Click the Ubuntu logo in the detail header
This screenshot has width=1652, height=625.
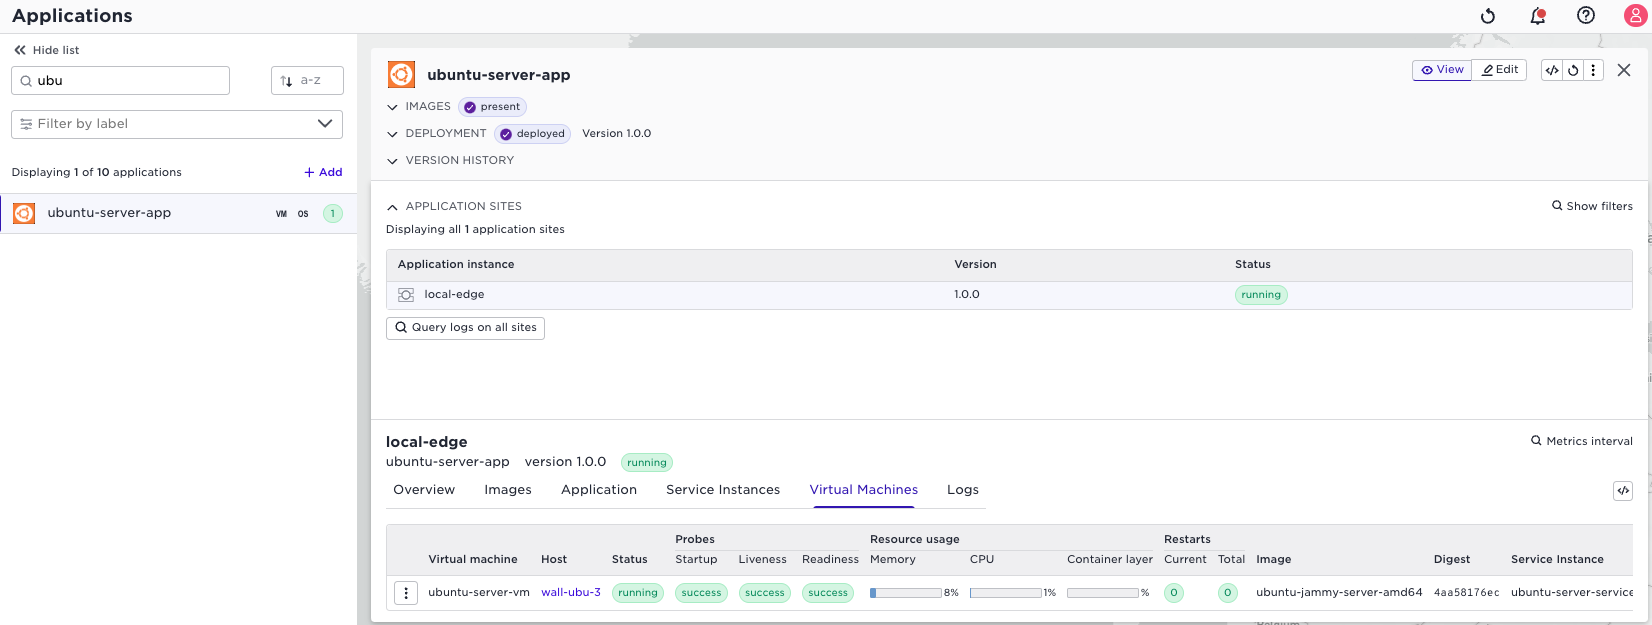coord(401,75)
